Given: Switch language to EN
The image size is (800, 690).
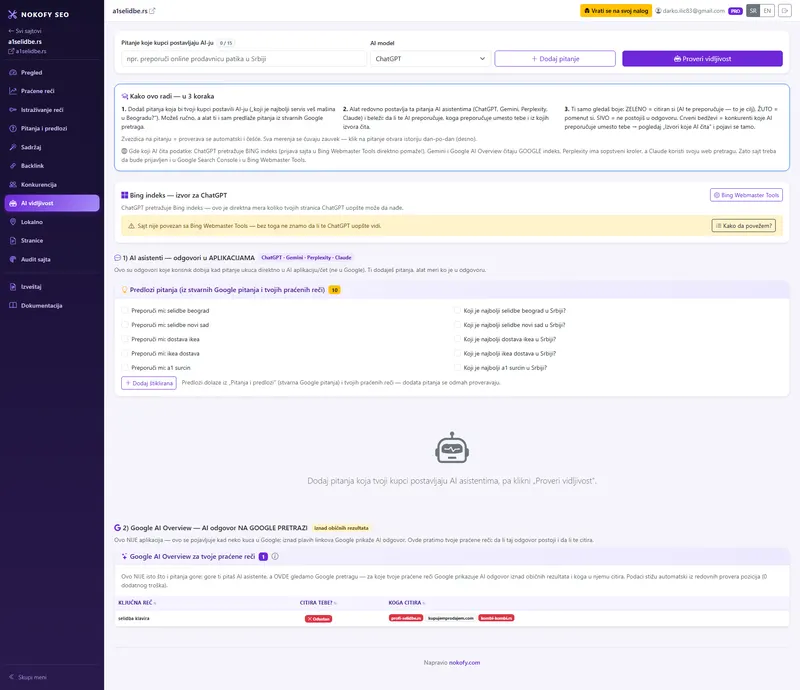Looking at the screenshot, I should coord(767,11).
